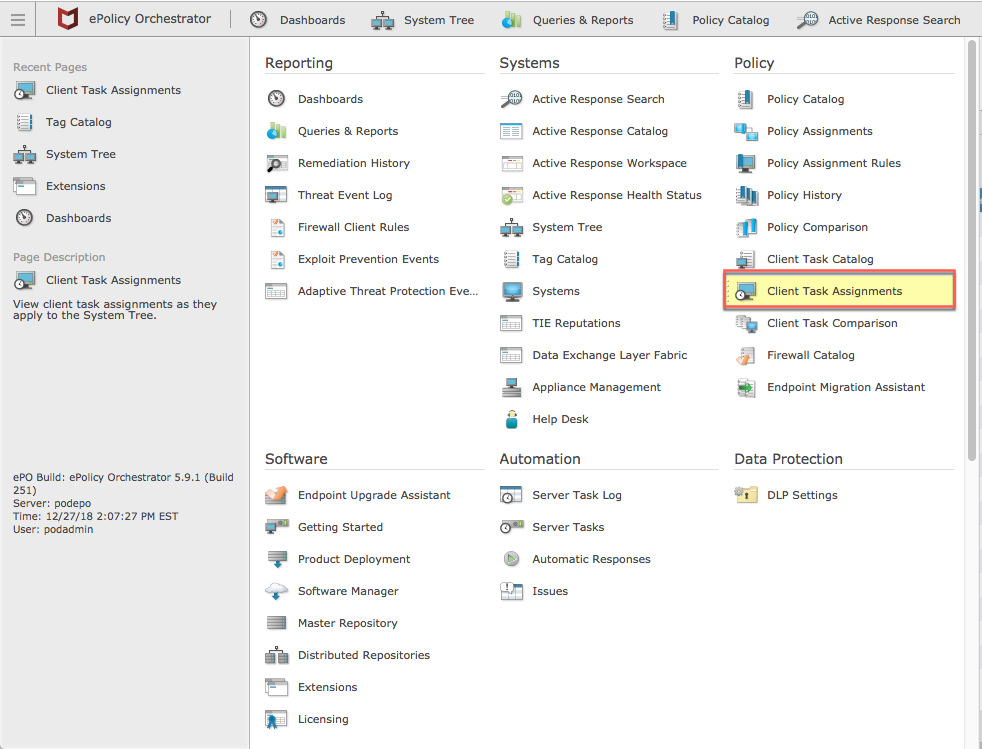Click the Queries & Reports icon in top bar
The height and width of the screenshot is (749, 982).
point(511,20)
